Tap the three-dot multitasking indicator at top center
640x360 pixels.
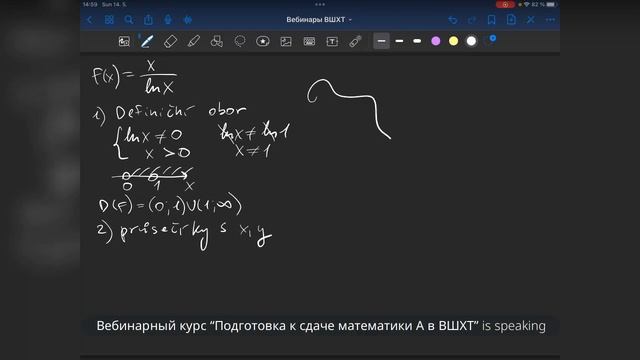tap(320, 4)
